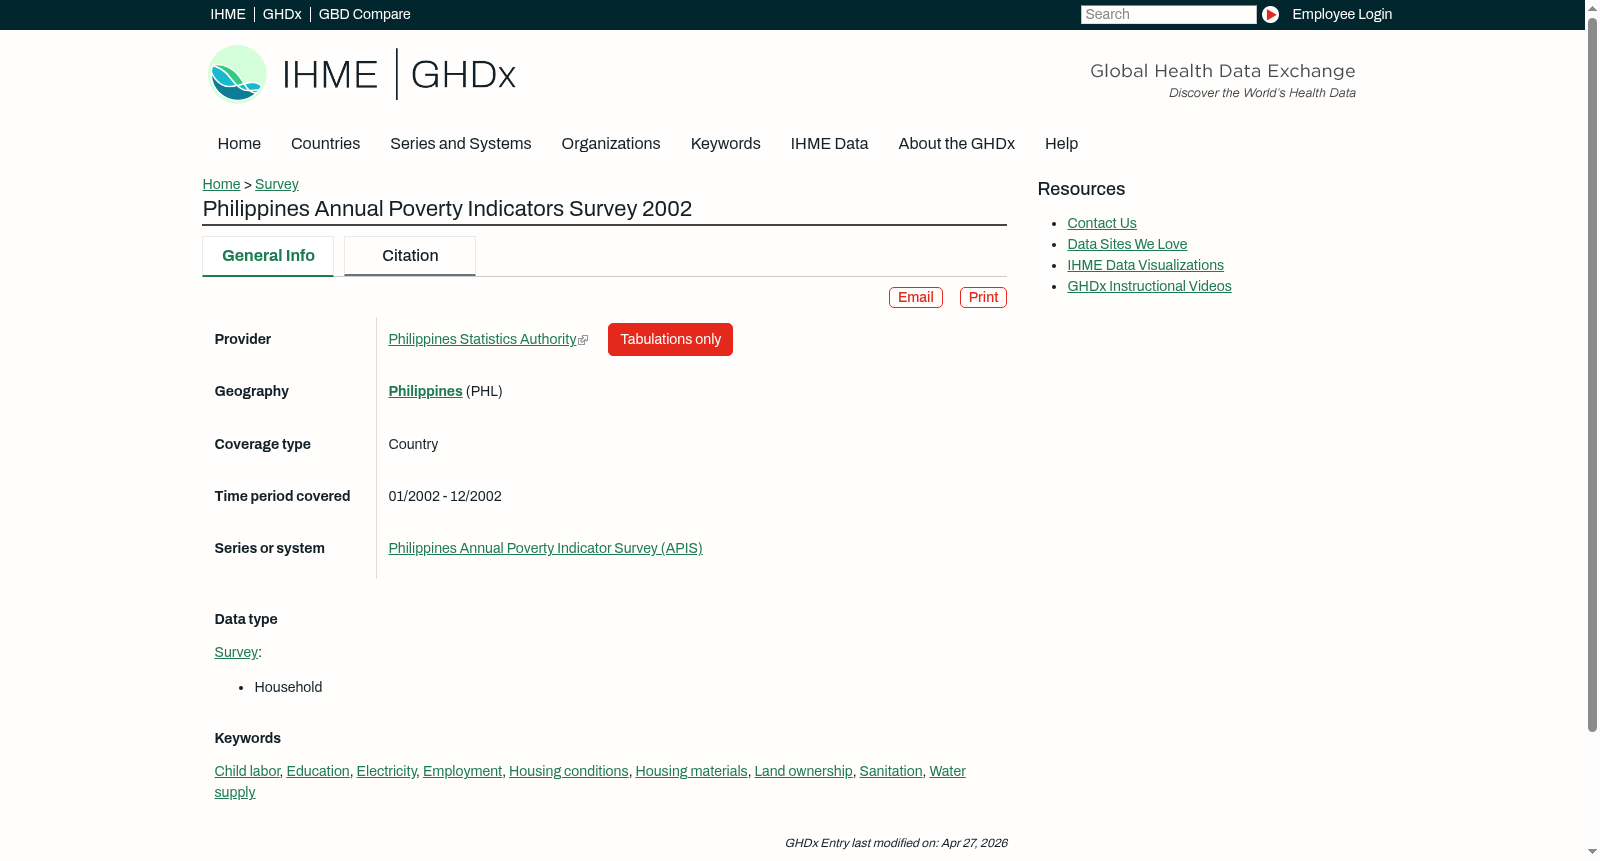This screenshot has width=1600, height=861.
Task: Click the vertical page scrollbar thumb
Action: (1592, 374)
